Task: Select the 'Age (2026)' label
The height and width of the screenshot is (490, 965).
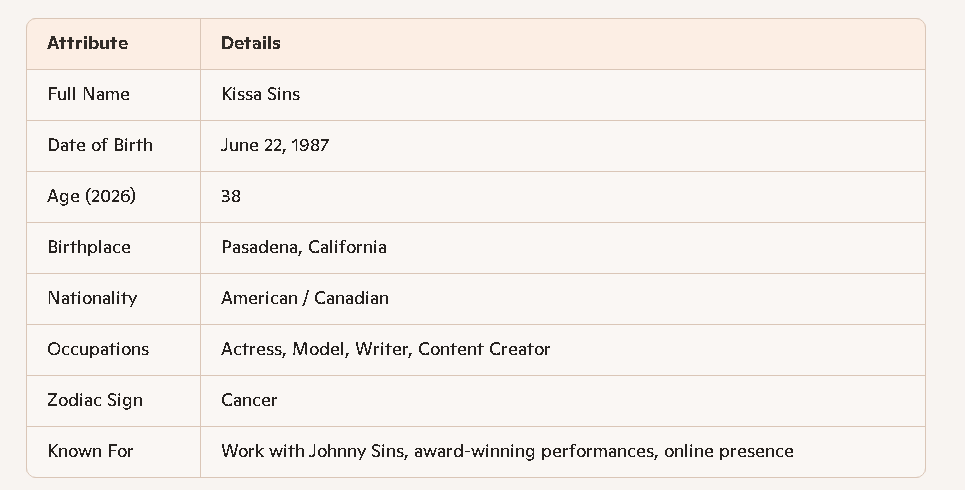Action: point(92,196)
